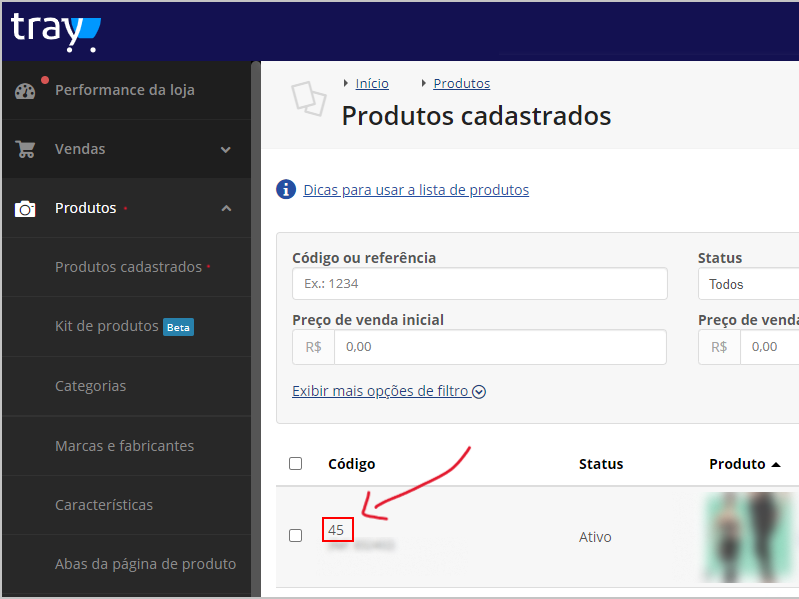This screenshot has width=799, height=599.
Task: Tick the checkbox for product 45
Action: coord(296,536)
